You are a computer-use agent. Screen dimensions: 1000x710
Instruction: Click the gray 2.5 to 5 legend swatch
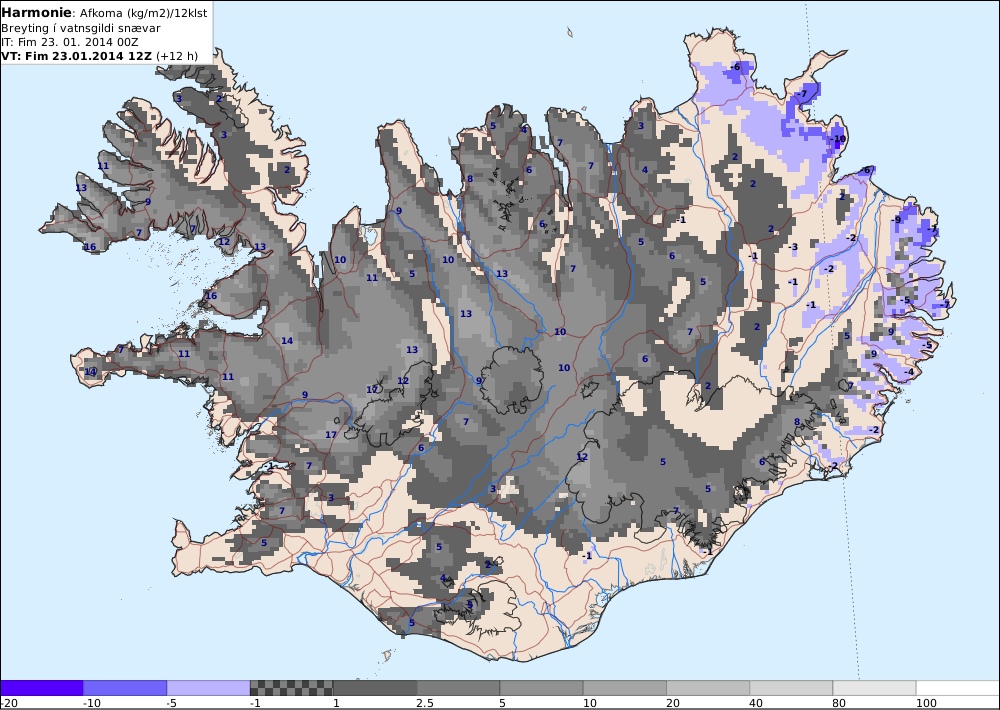pyautogui.click(x=459, y=688)
